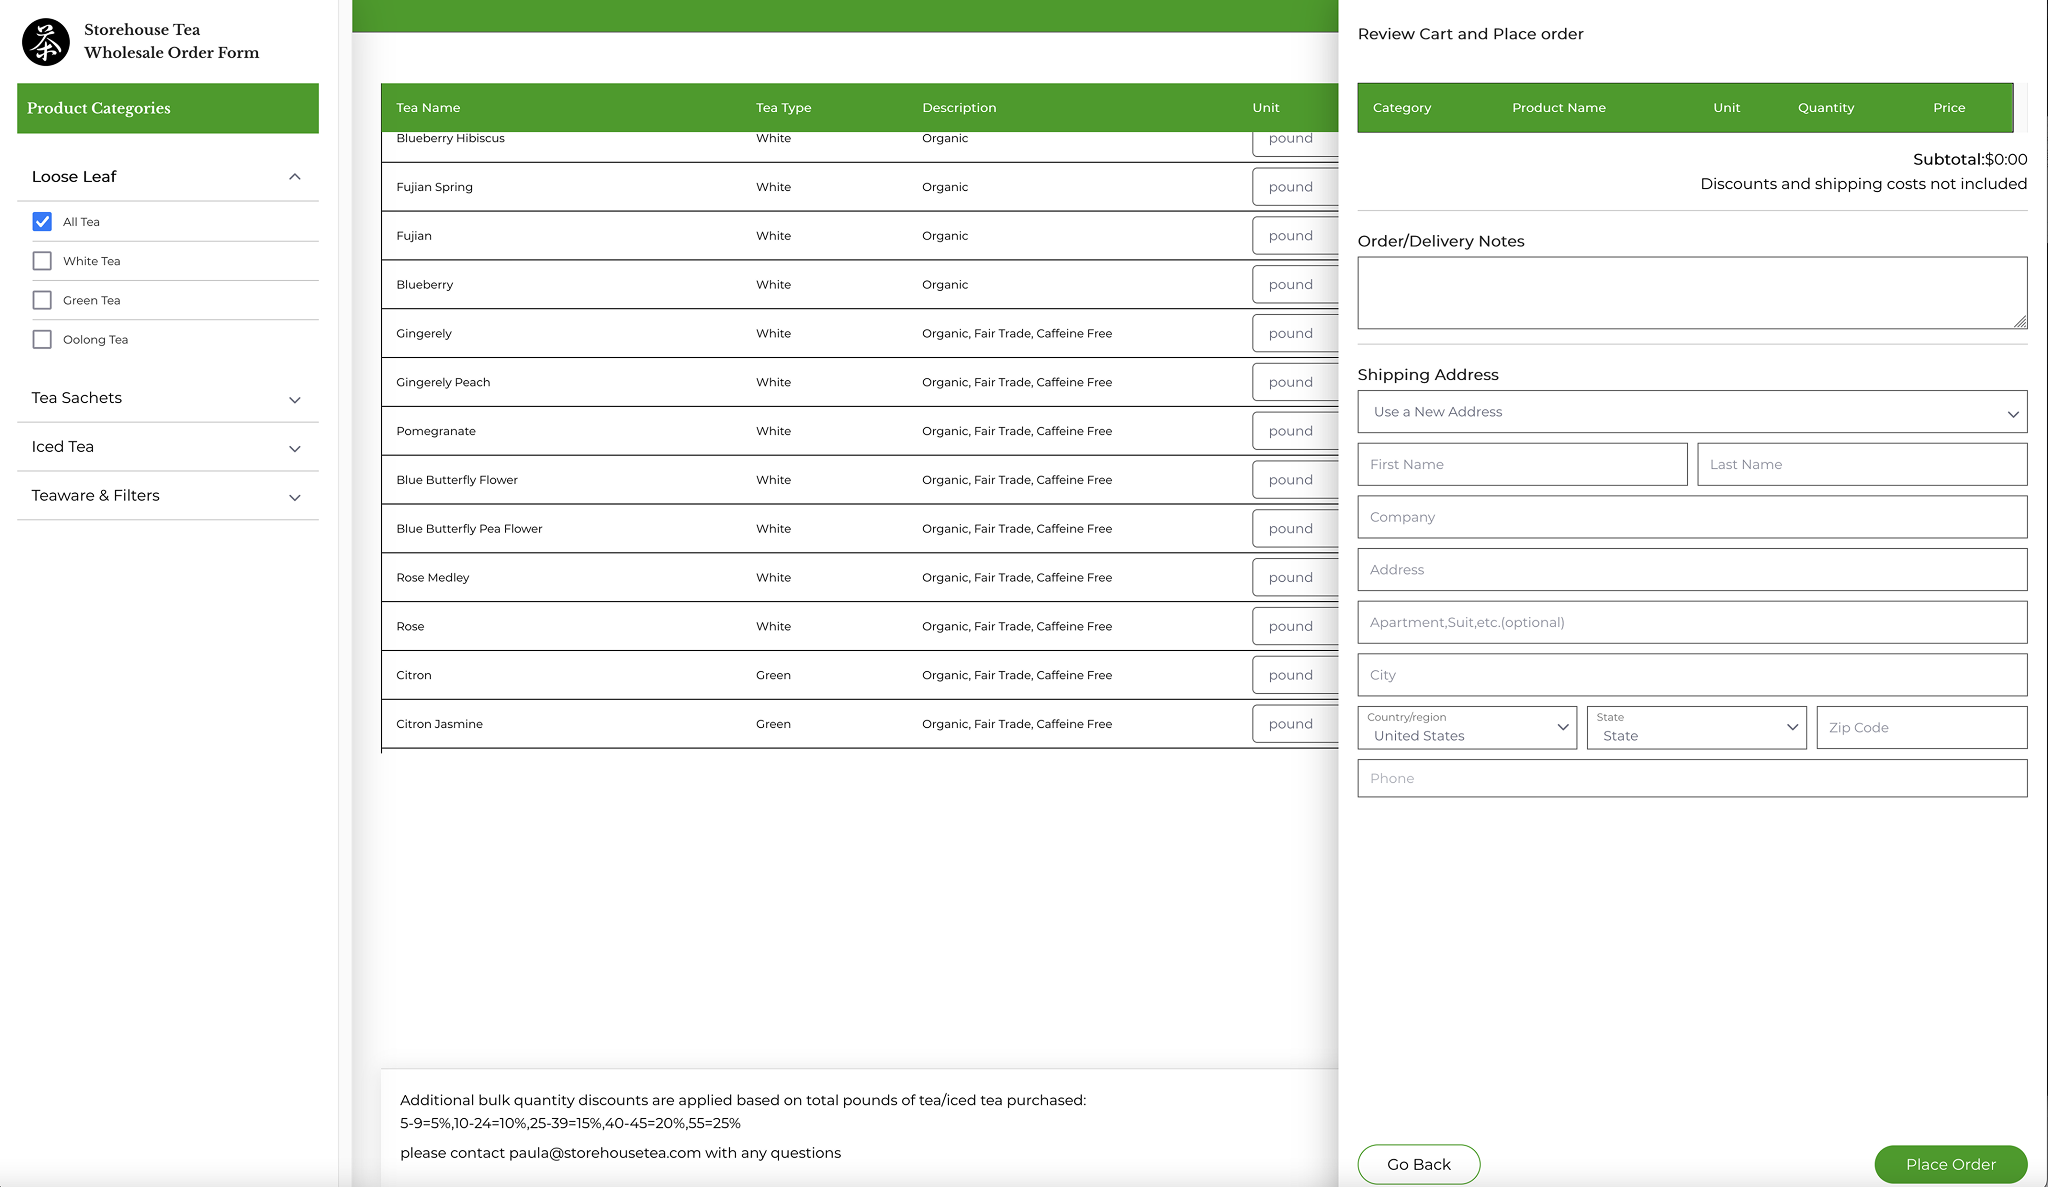Click the Storehouse Tea logo icon
Screen dimensions: 2048x1187
point(46,42)
